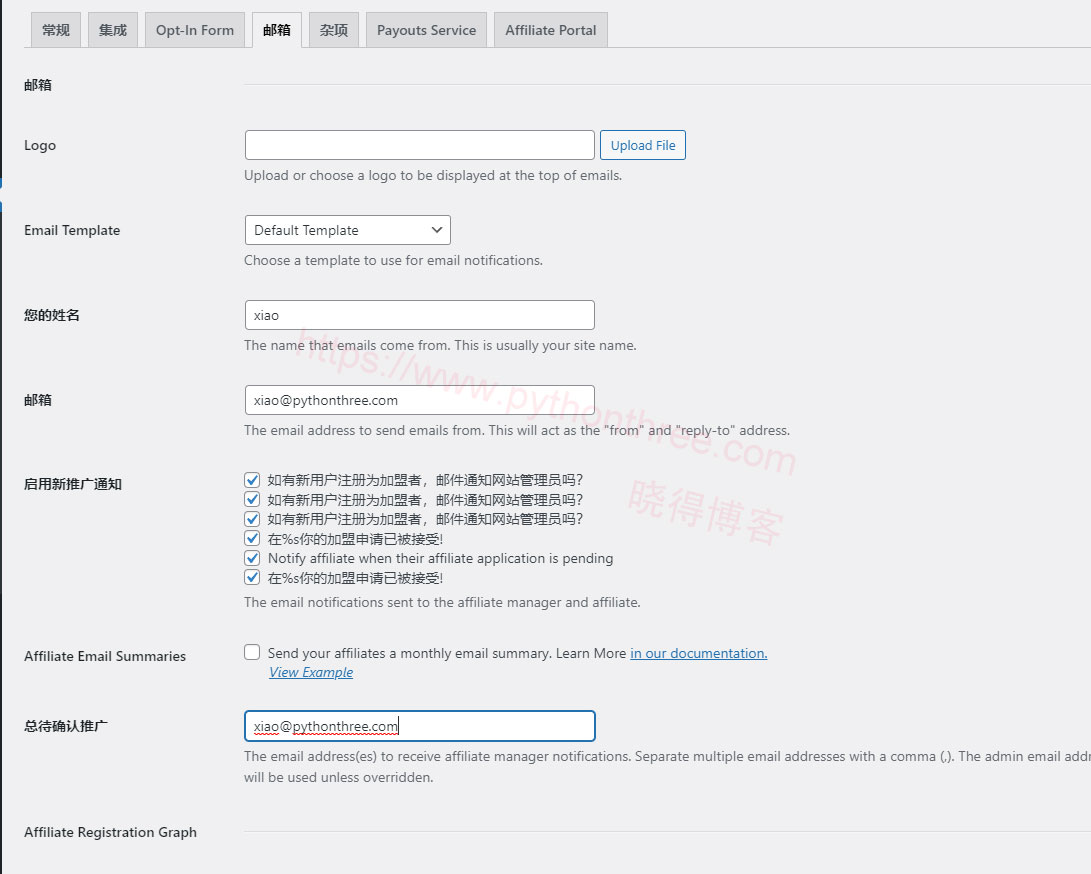The image size is (1091, 874).
Task: Click 'The email notifications sent to' description text
Action: pos(442,602)
